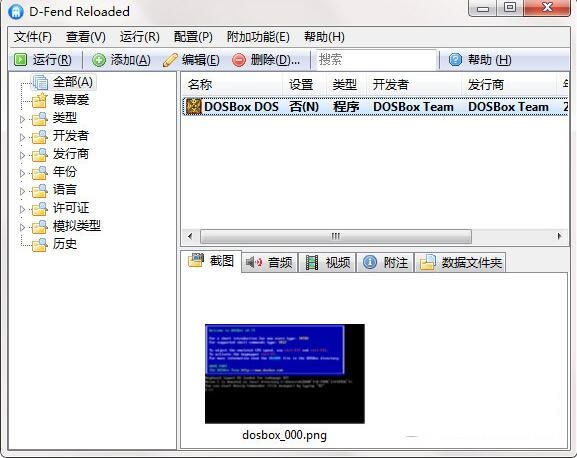Select the dosbox_000.png screenshot thumbnail
Image resolution: width=577 pixels, height=458 pixels.
(285, 374)
